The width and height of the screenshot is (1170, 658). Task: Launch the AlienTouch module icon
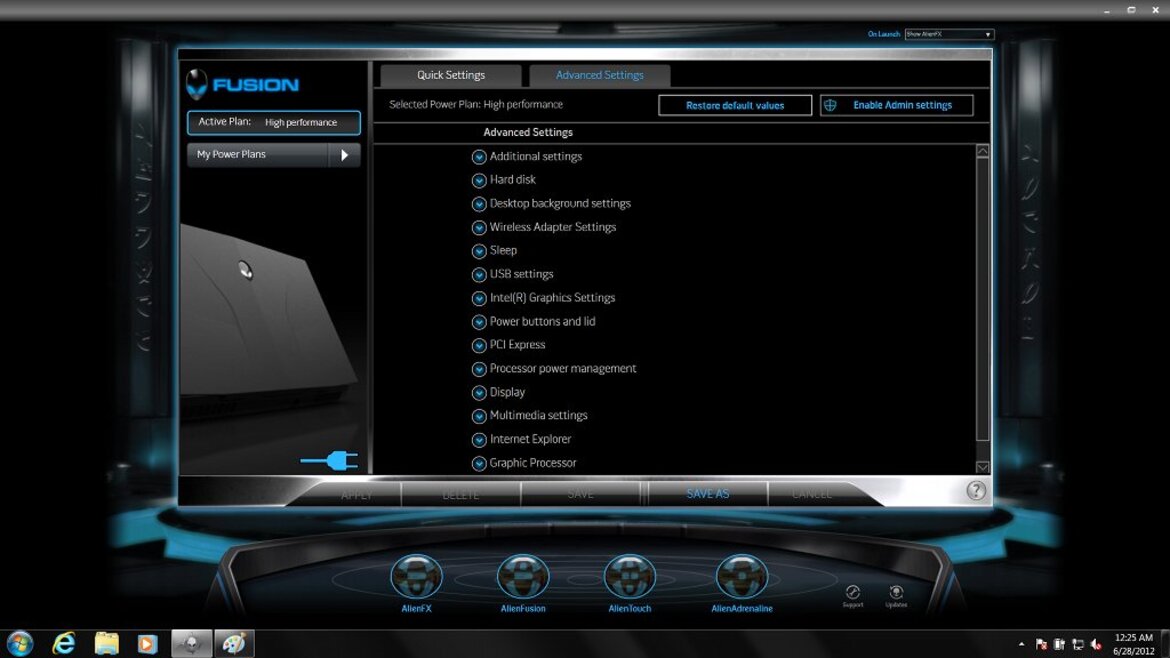pos(630,577)
